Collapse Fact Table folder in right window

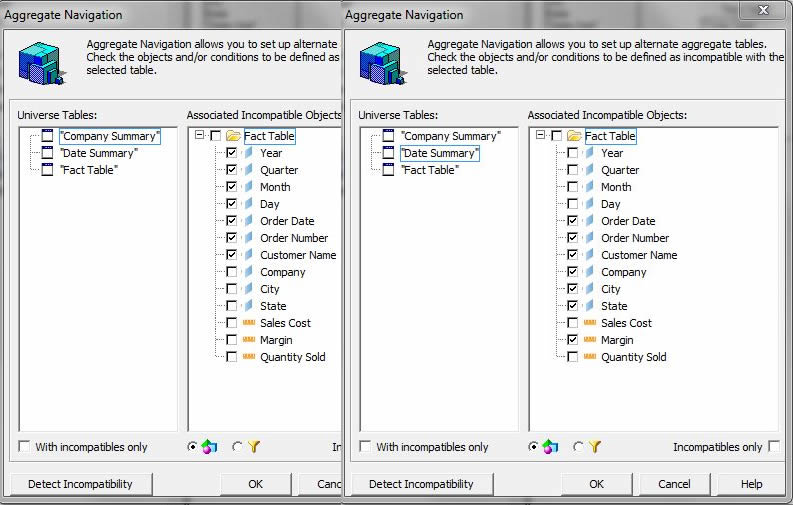(x=540, y=135)
